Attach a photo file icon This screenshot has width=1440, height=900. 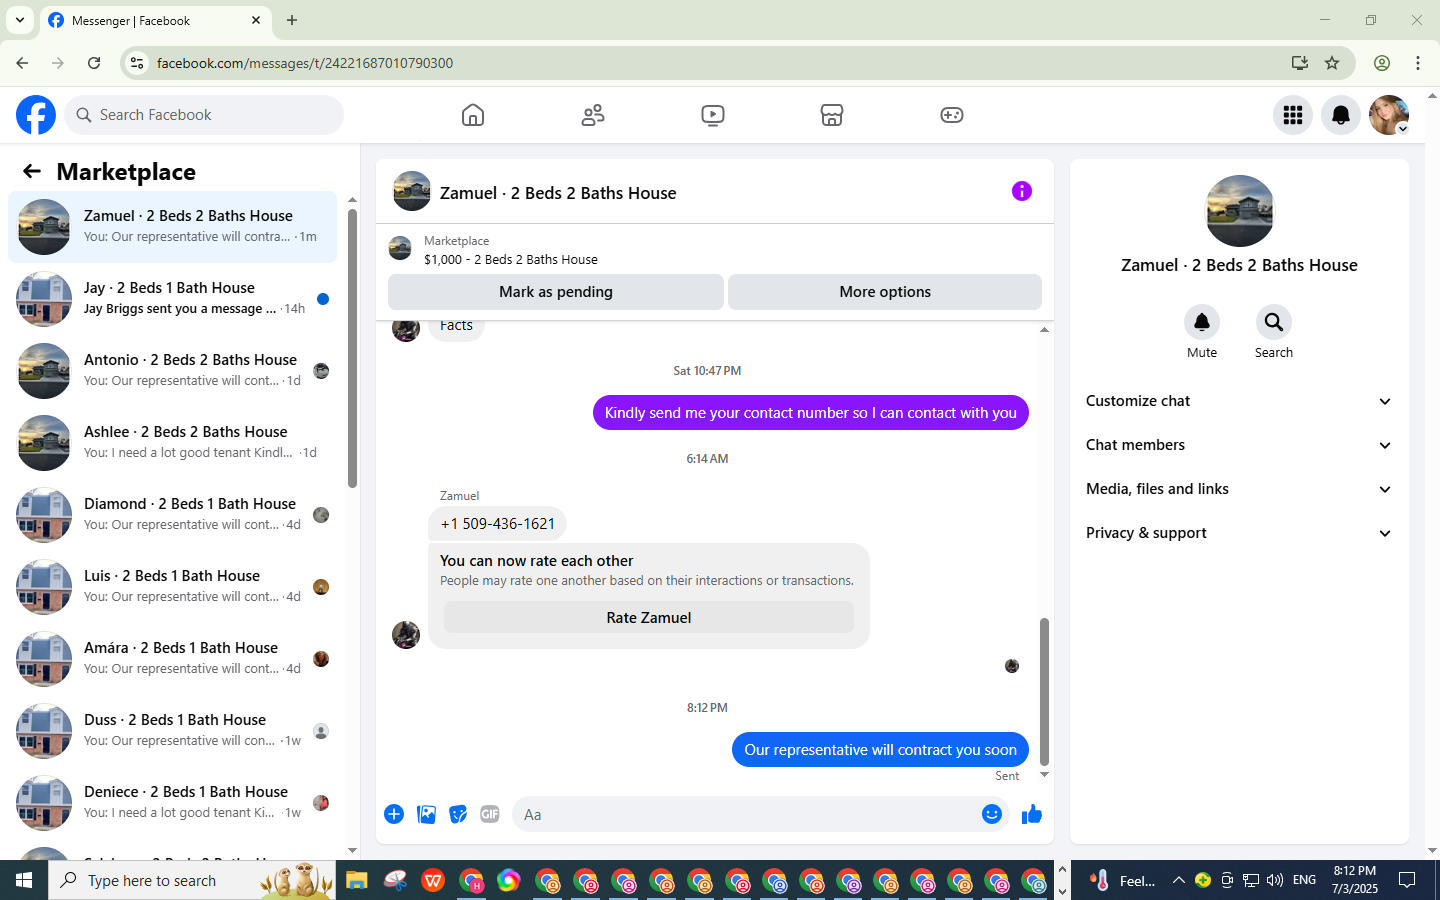[426, 814]
